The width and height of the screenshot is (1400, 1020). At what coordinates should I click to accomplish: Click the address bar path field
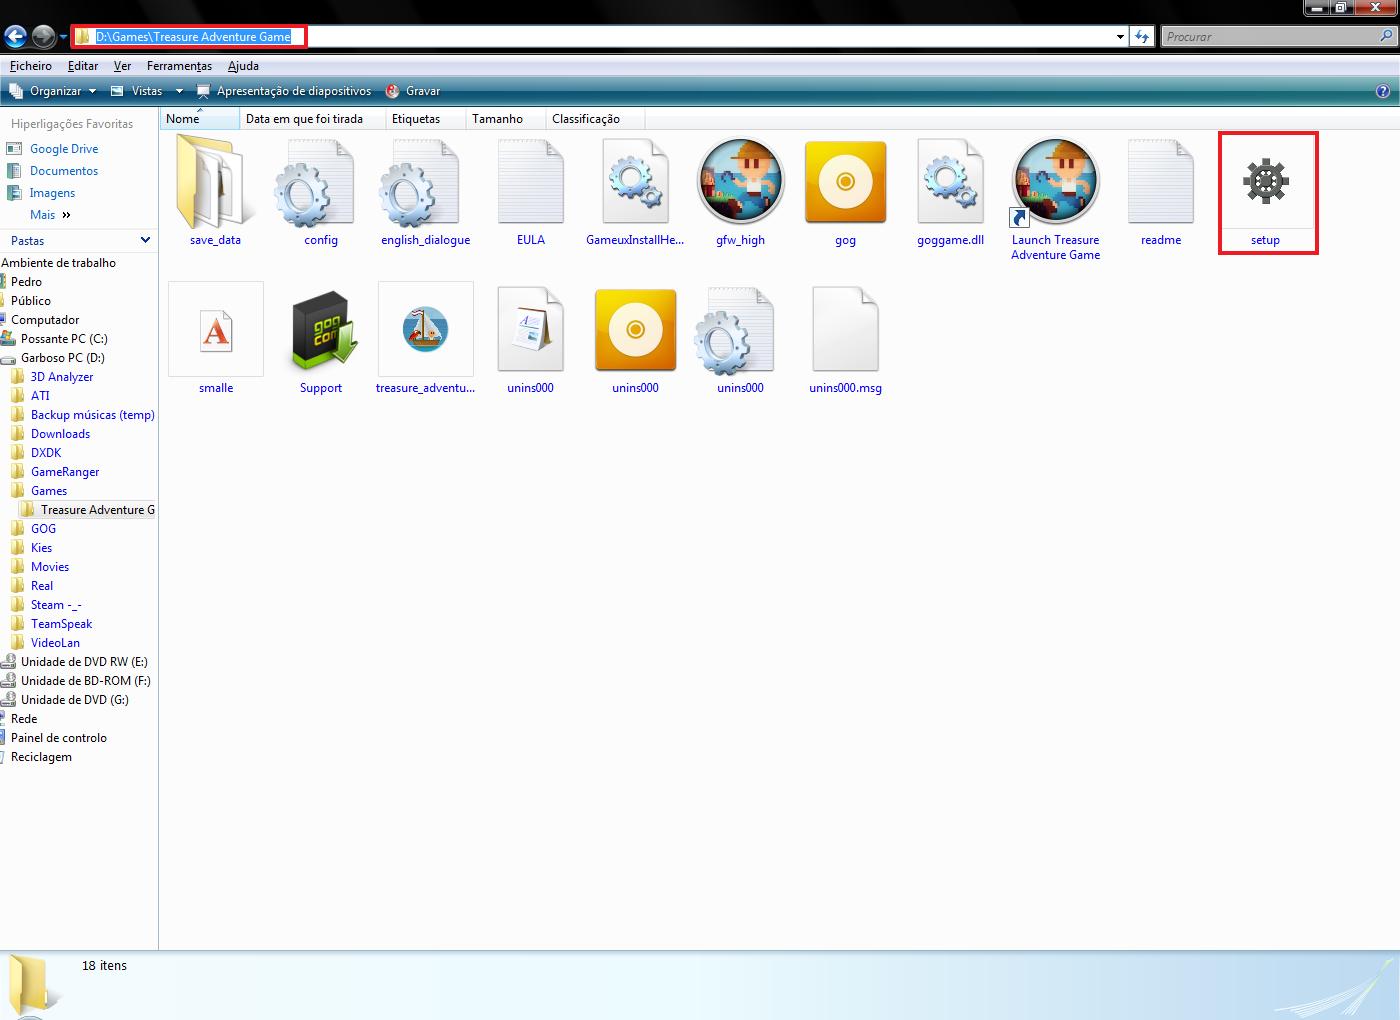pyautogui.click(x=600, y=37)
